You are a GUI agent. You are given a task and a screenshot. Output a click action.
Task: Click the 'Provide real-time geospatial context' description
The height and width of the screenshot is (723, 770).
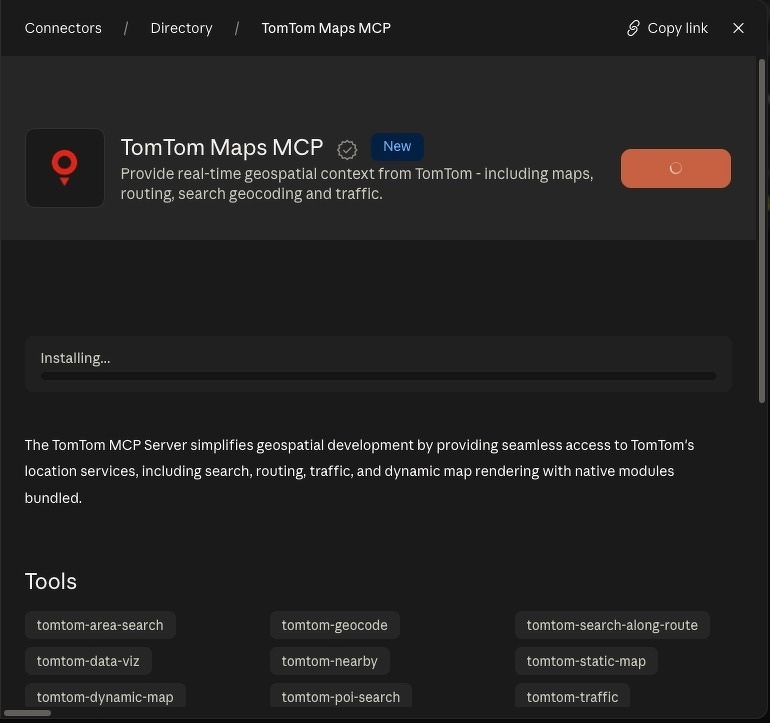click(357, 184)
